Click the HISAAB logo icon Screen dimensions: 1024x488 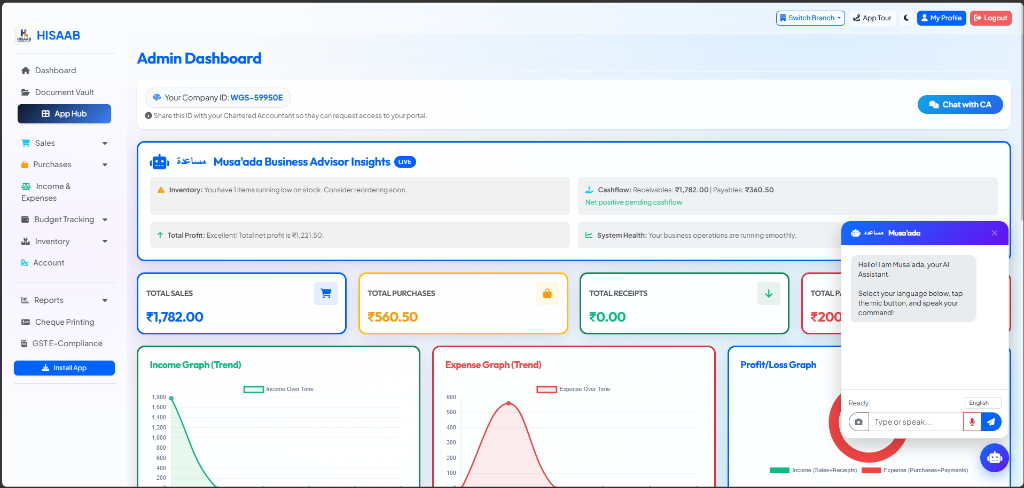click(x=23, y=35)
